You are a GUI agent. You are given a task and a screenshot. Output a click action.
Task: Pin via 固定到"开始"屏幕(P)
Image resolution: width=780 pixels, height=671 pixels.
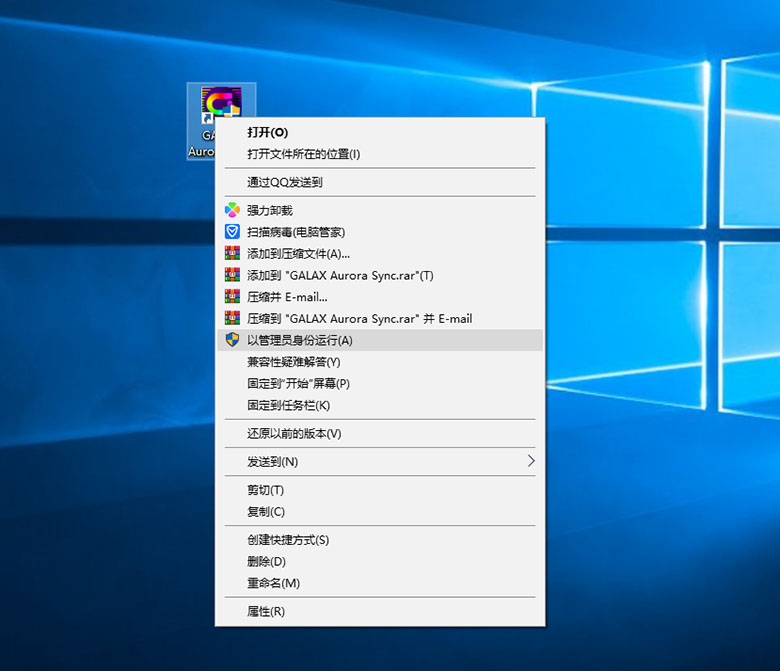click(298, 383)
